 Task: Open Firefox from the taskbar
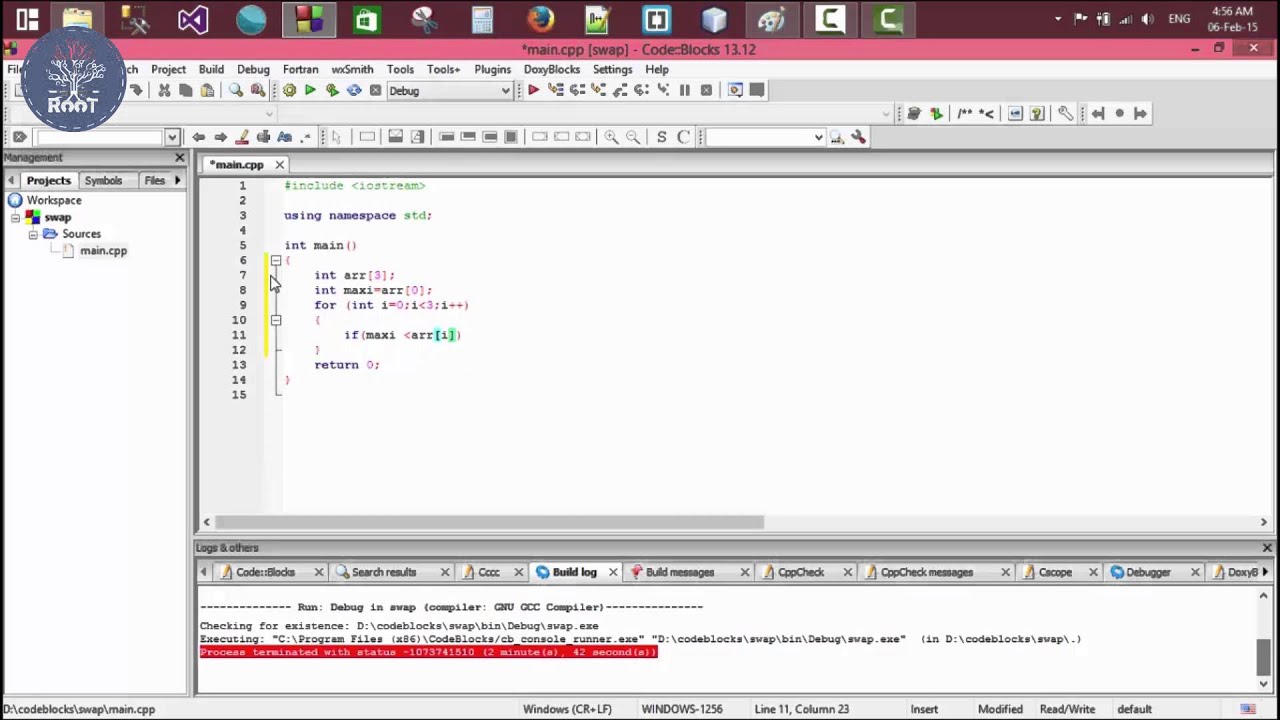pyautogui.click(x=540, y=18)
